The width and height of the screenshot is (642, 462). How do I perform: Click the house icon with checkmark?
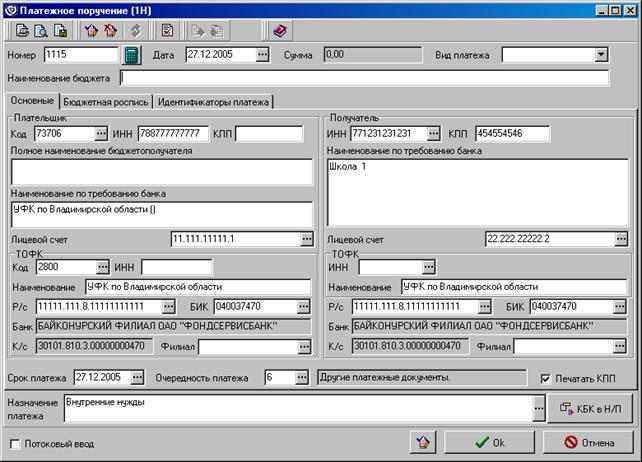tap(91, 31)
